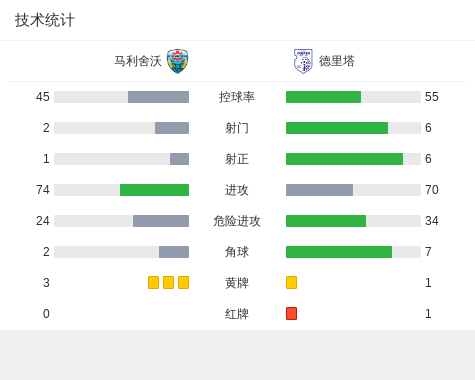
Task: Click the red card icon for 德里塔
Action: pos(291,313)
